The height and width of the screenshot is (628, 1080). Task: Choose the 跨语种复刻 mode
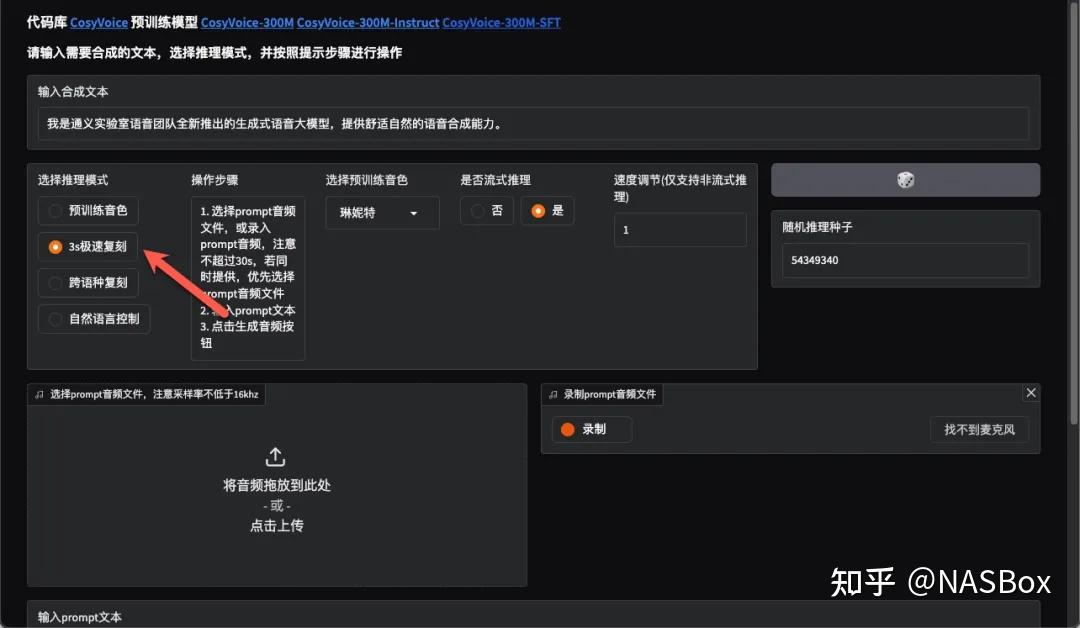(56, 283)
